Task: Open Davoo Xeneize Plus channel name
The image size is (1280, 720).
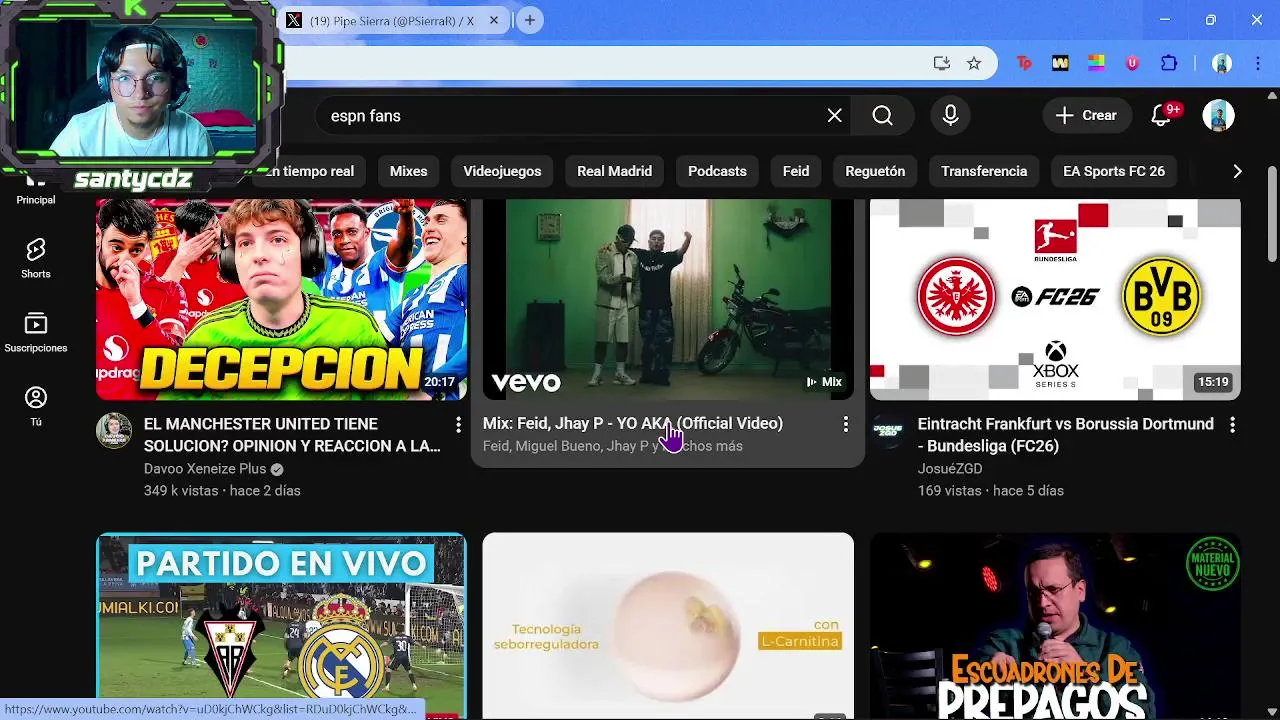Action: [204, 469]
